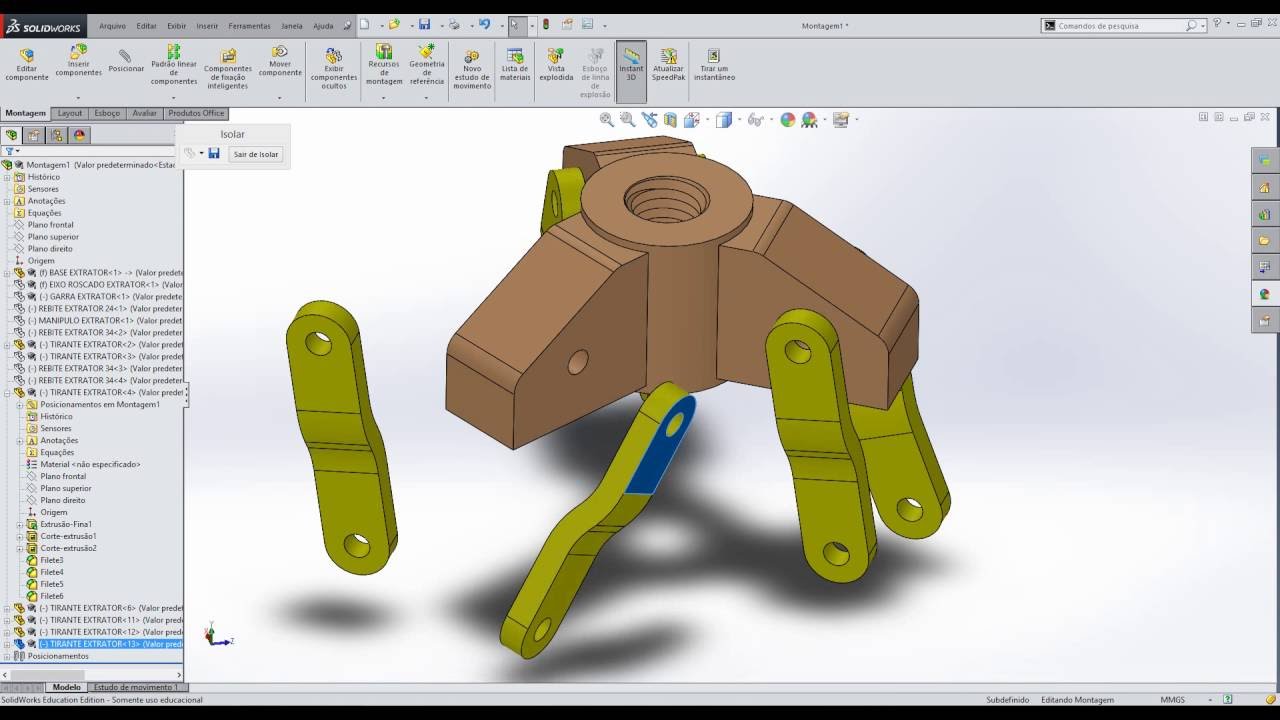Expand BASE EXTRATOR<1> component

coord(7,273)
